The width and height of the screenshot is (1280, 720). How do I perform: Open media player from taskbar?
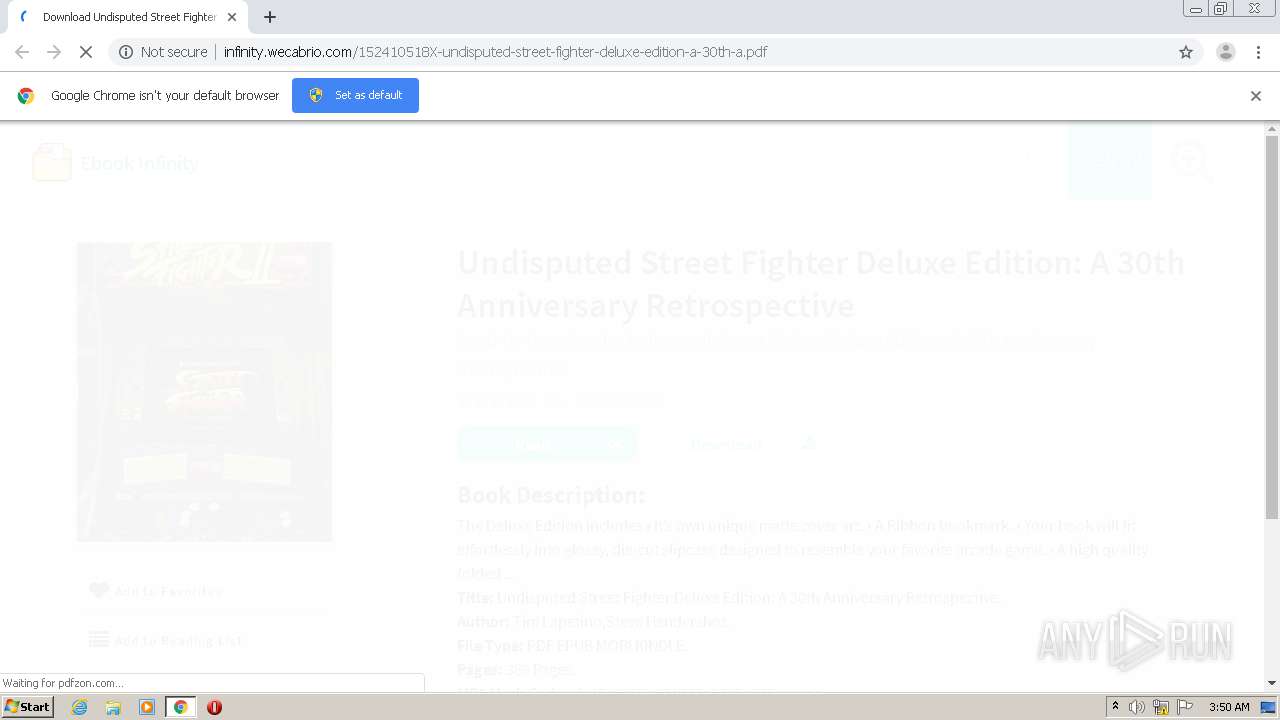click(x=147, y=707)
